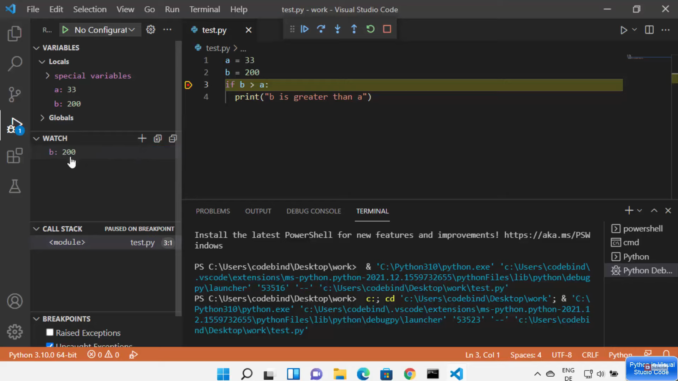
Task: Change CRLF line ending
Action: pos(590,355)
